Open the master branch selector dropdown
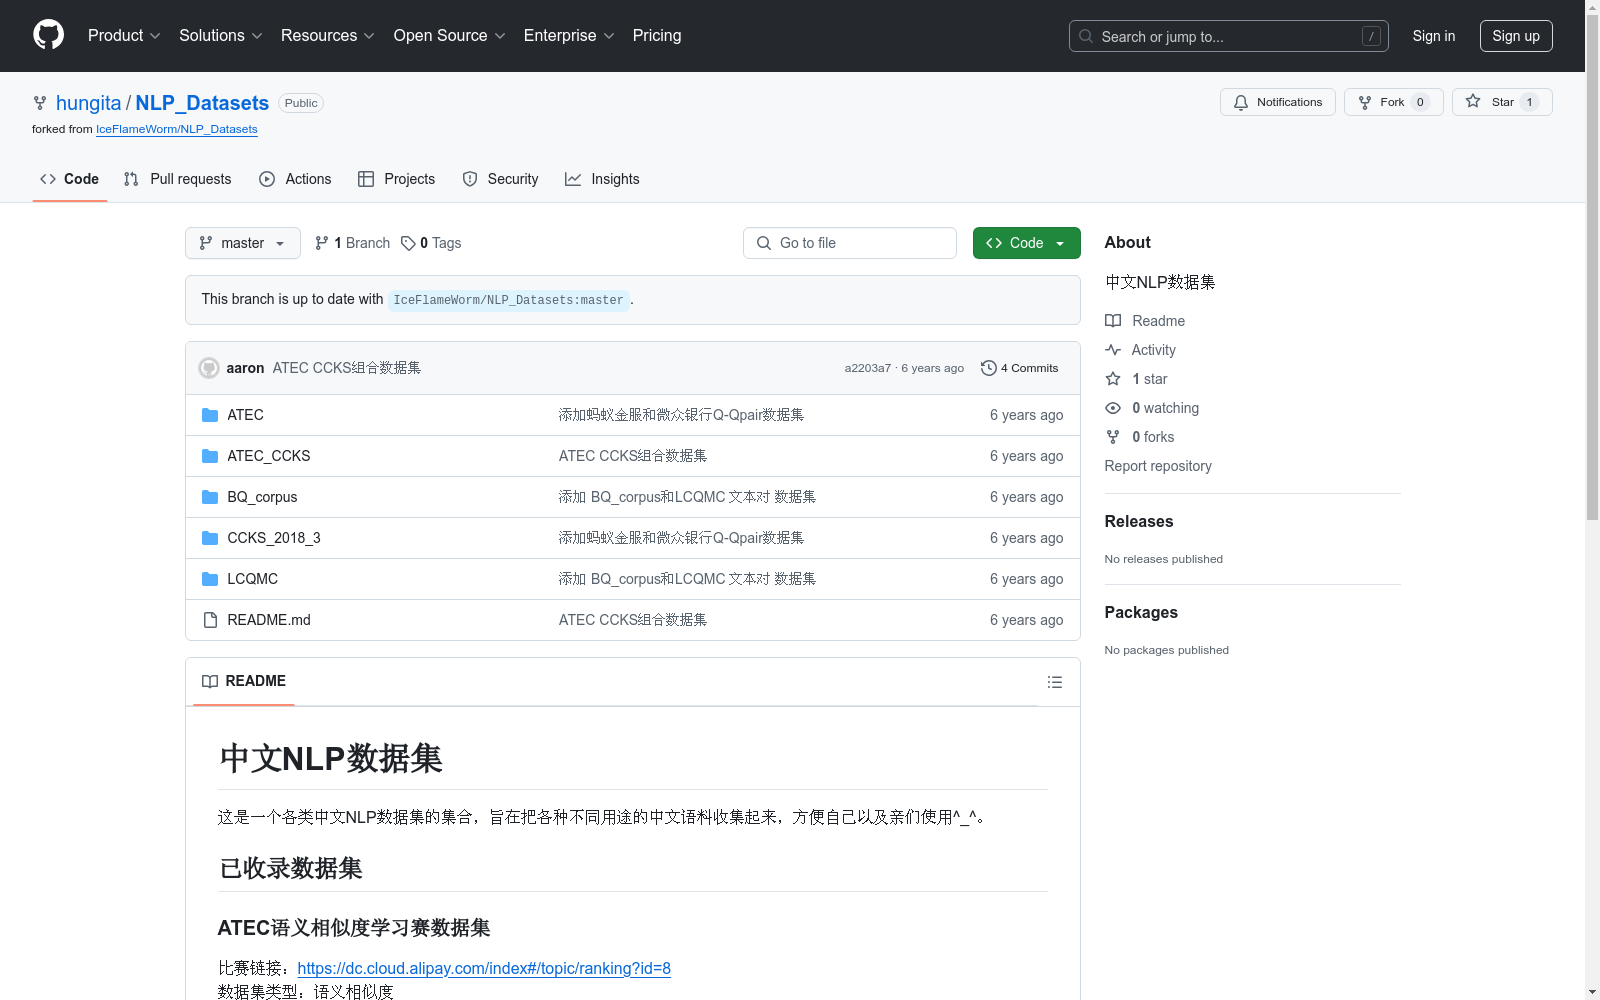Screen dimensions: 1600x1000 242,243
